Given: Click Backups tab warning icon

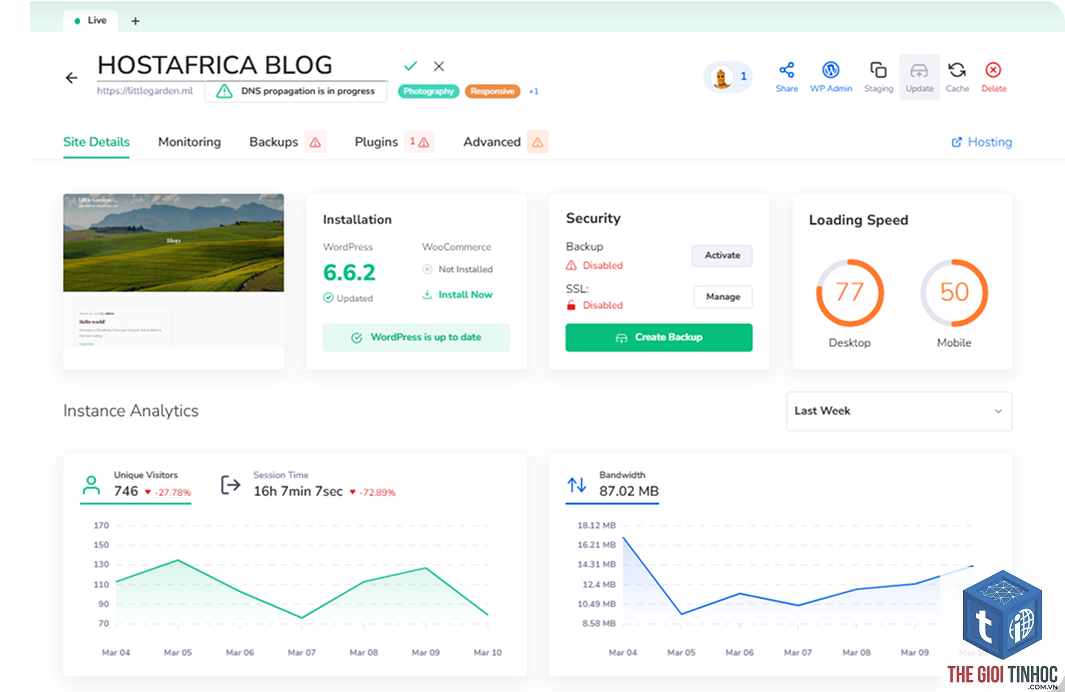Looking at the screenshot, I should tap(315, 142).
